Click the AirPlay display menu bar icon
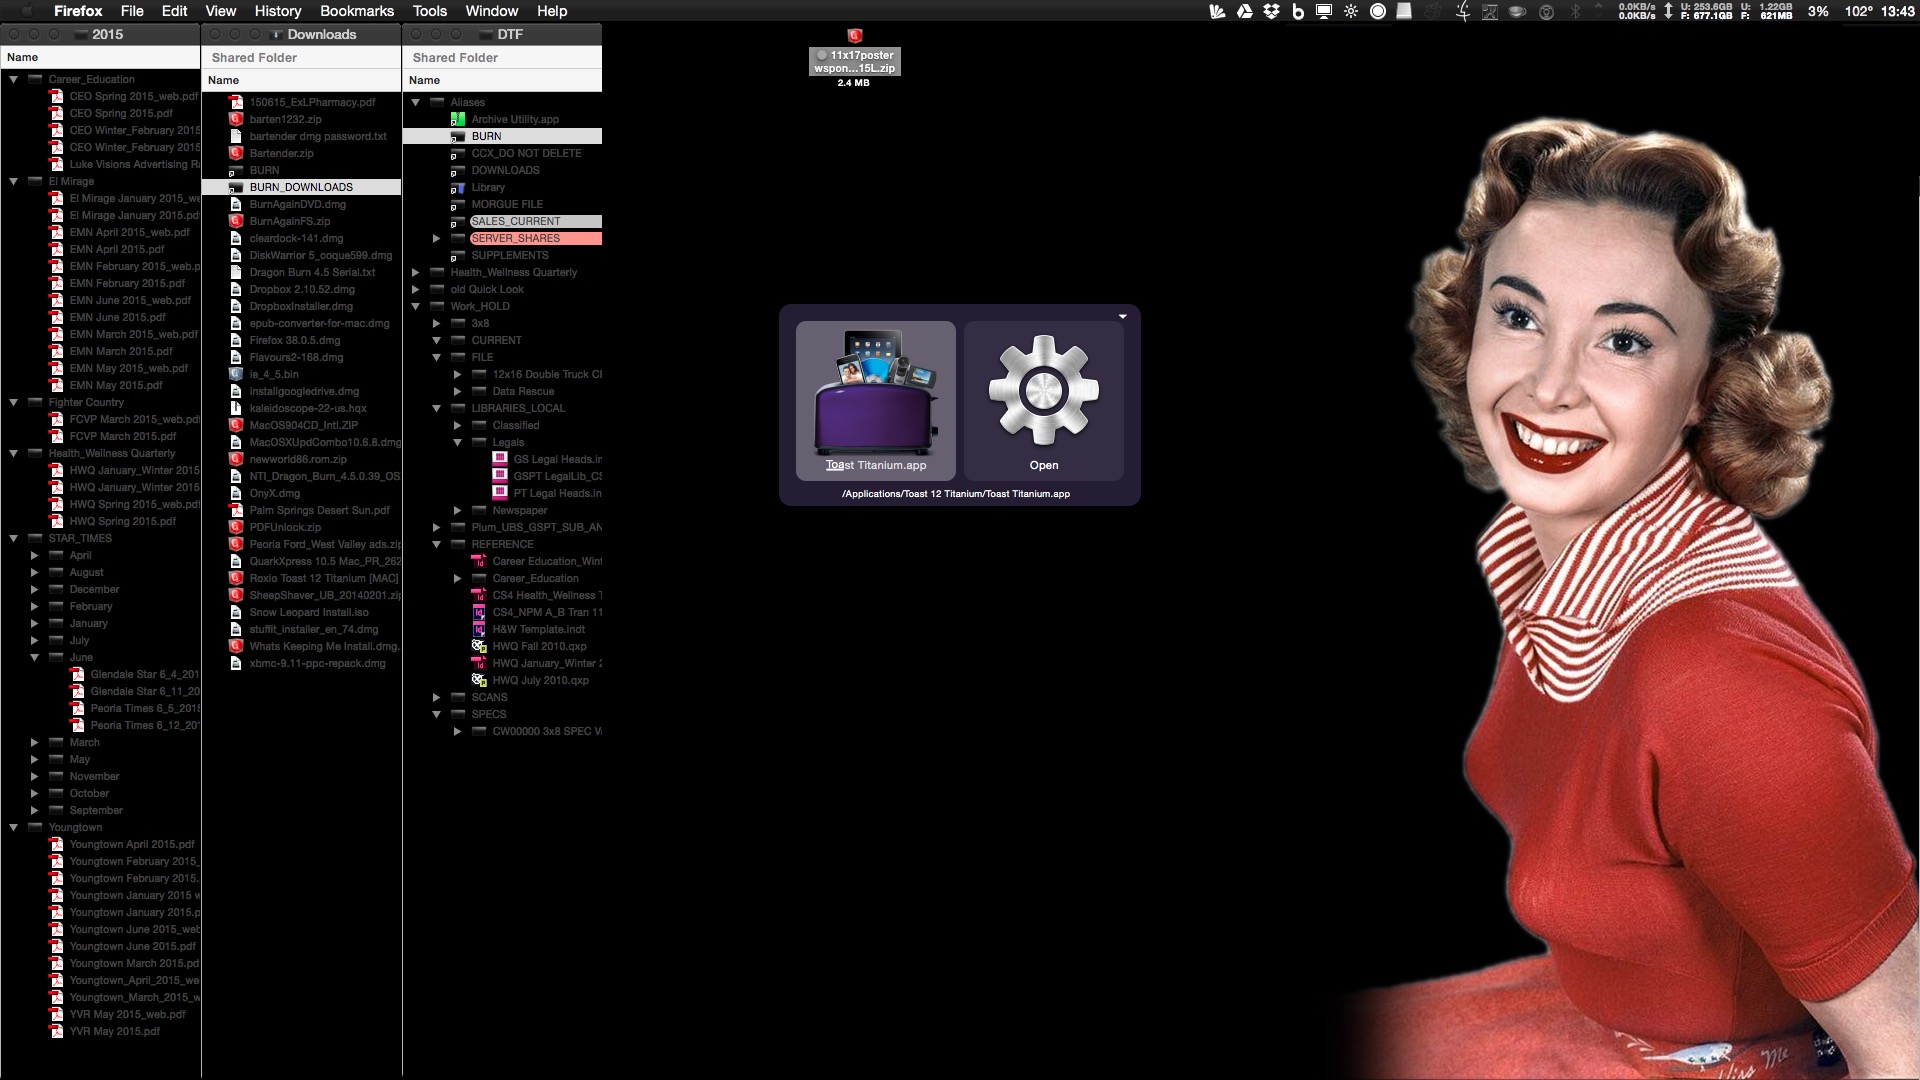Image resolution: width=1920 pixels, height=1080 pixels. (1324, 11)
